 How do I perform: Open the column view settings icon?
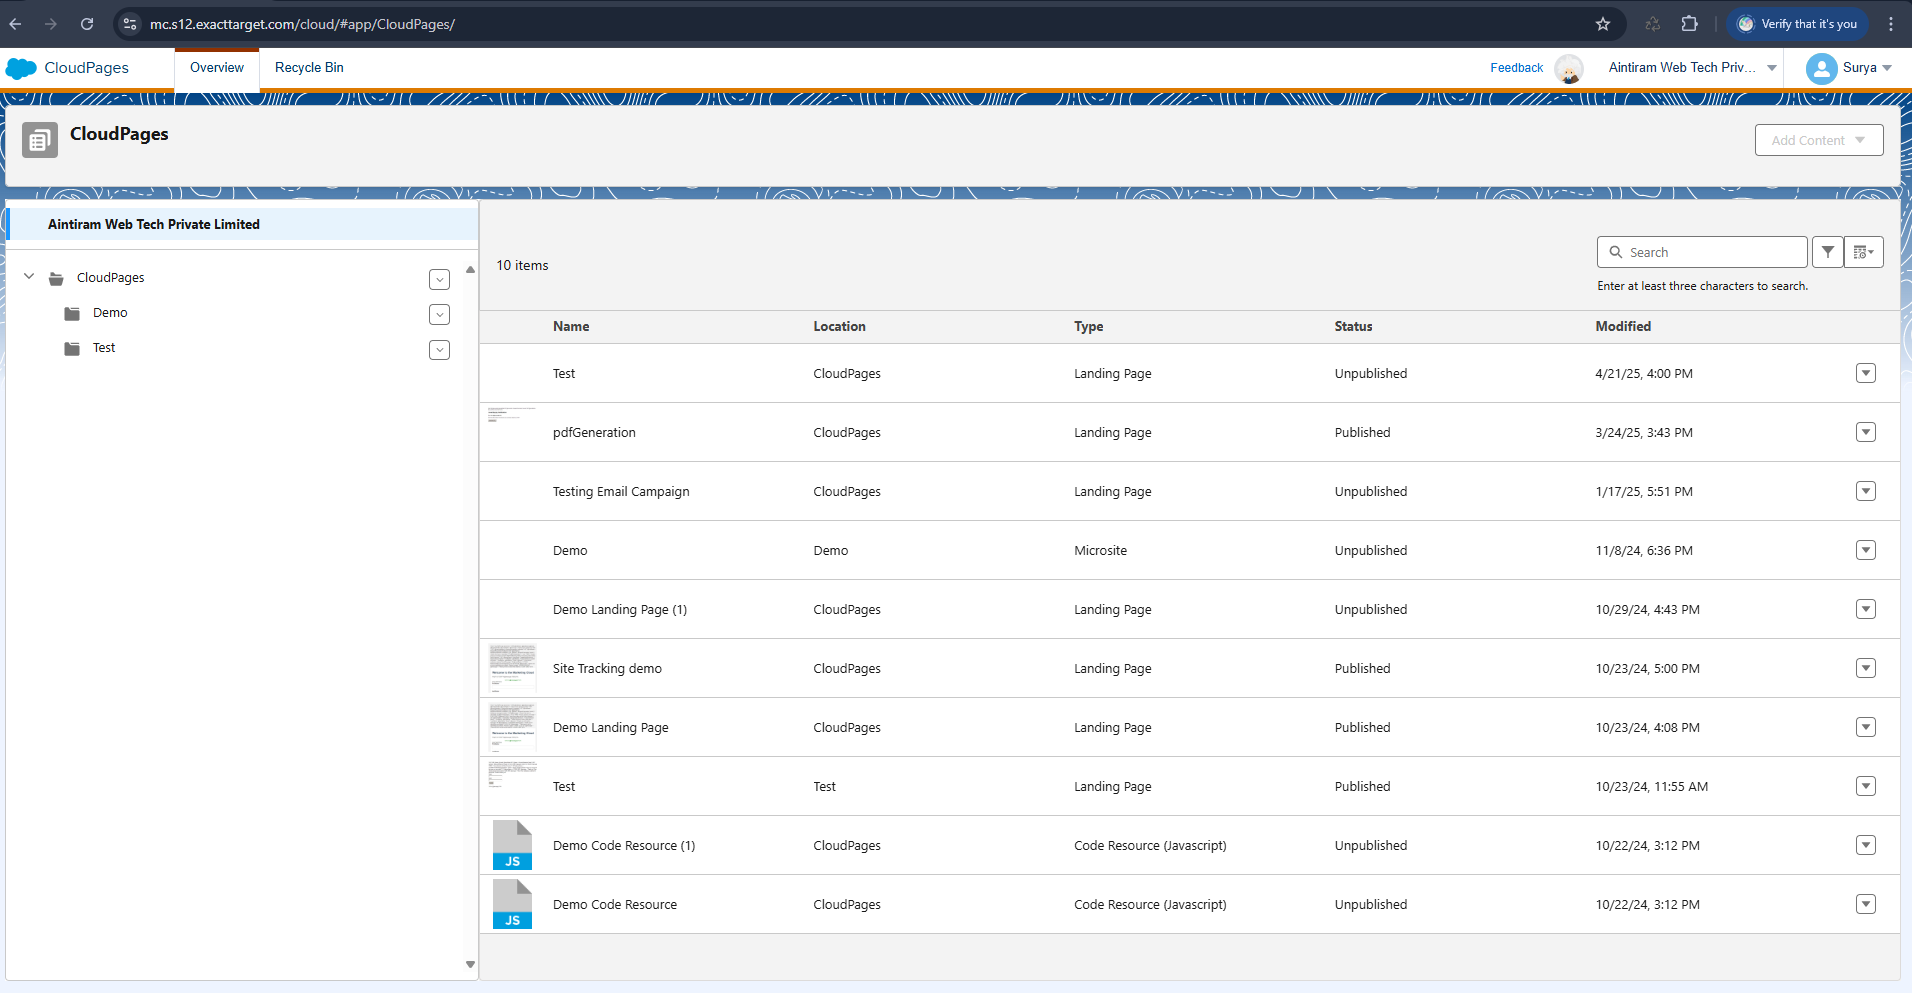point(1863,252)
